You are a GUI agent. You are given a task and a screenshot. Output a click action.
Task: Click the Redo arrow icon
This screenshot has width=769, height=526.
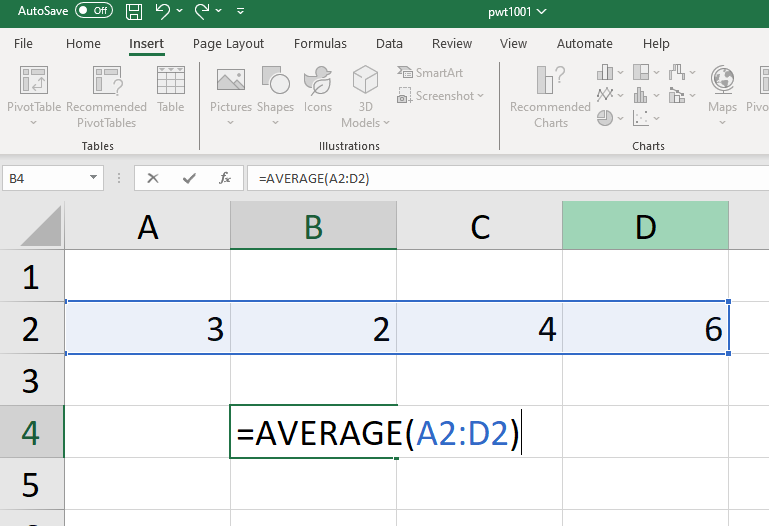tap(202, 11)
